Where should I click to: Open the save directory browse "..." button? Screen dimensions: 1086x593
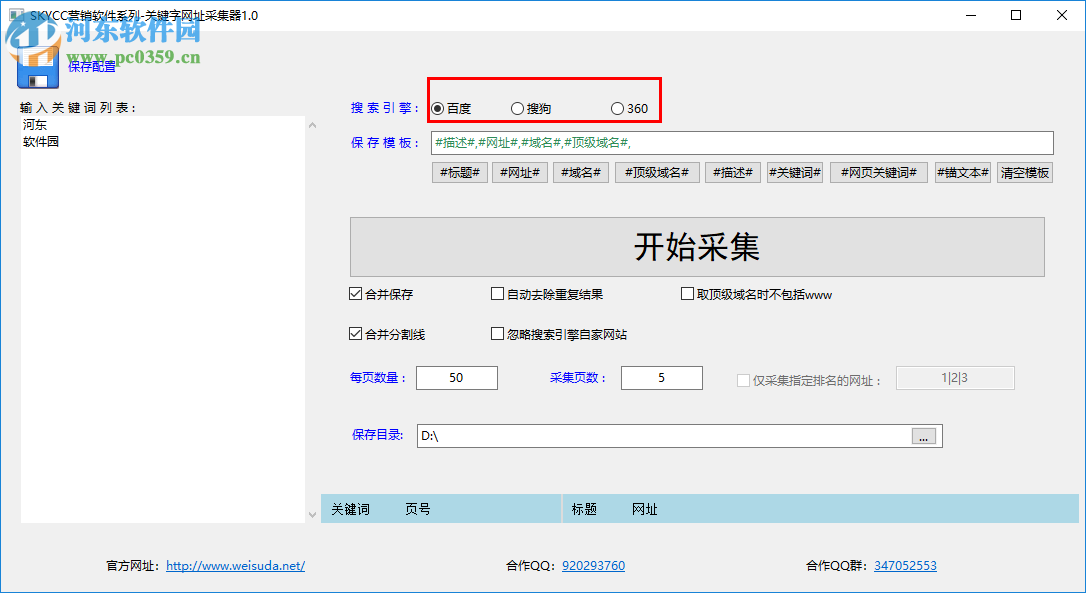click(923, 435)
